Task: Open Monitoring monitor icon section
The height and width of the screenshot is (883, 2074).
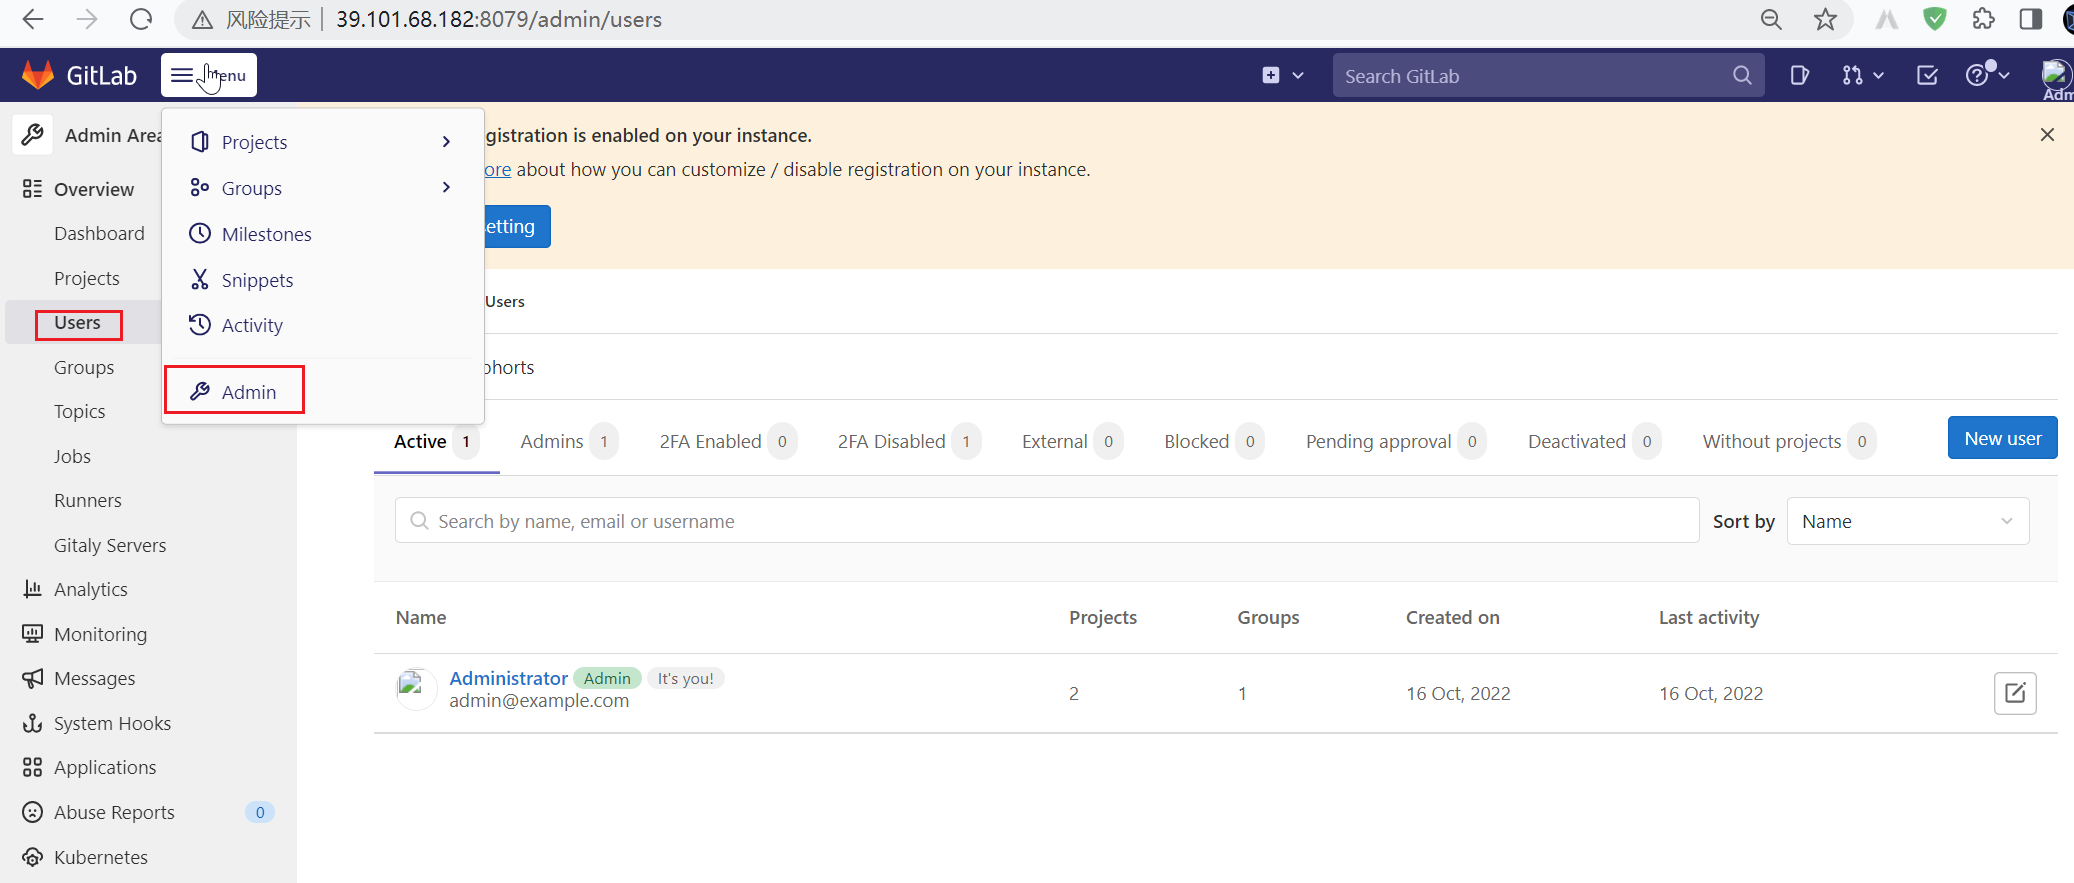Action: pos(32,634)
